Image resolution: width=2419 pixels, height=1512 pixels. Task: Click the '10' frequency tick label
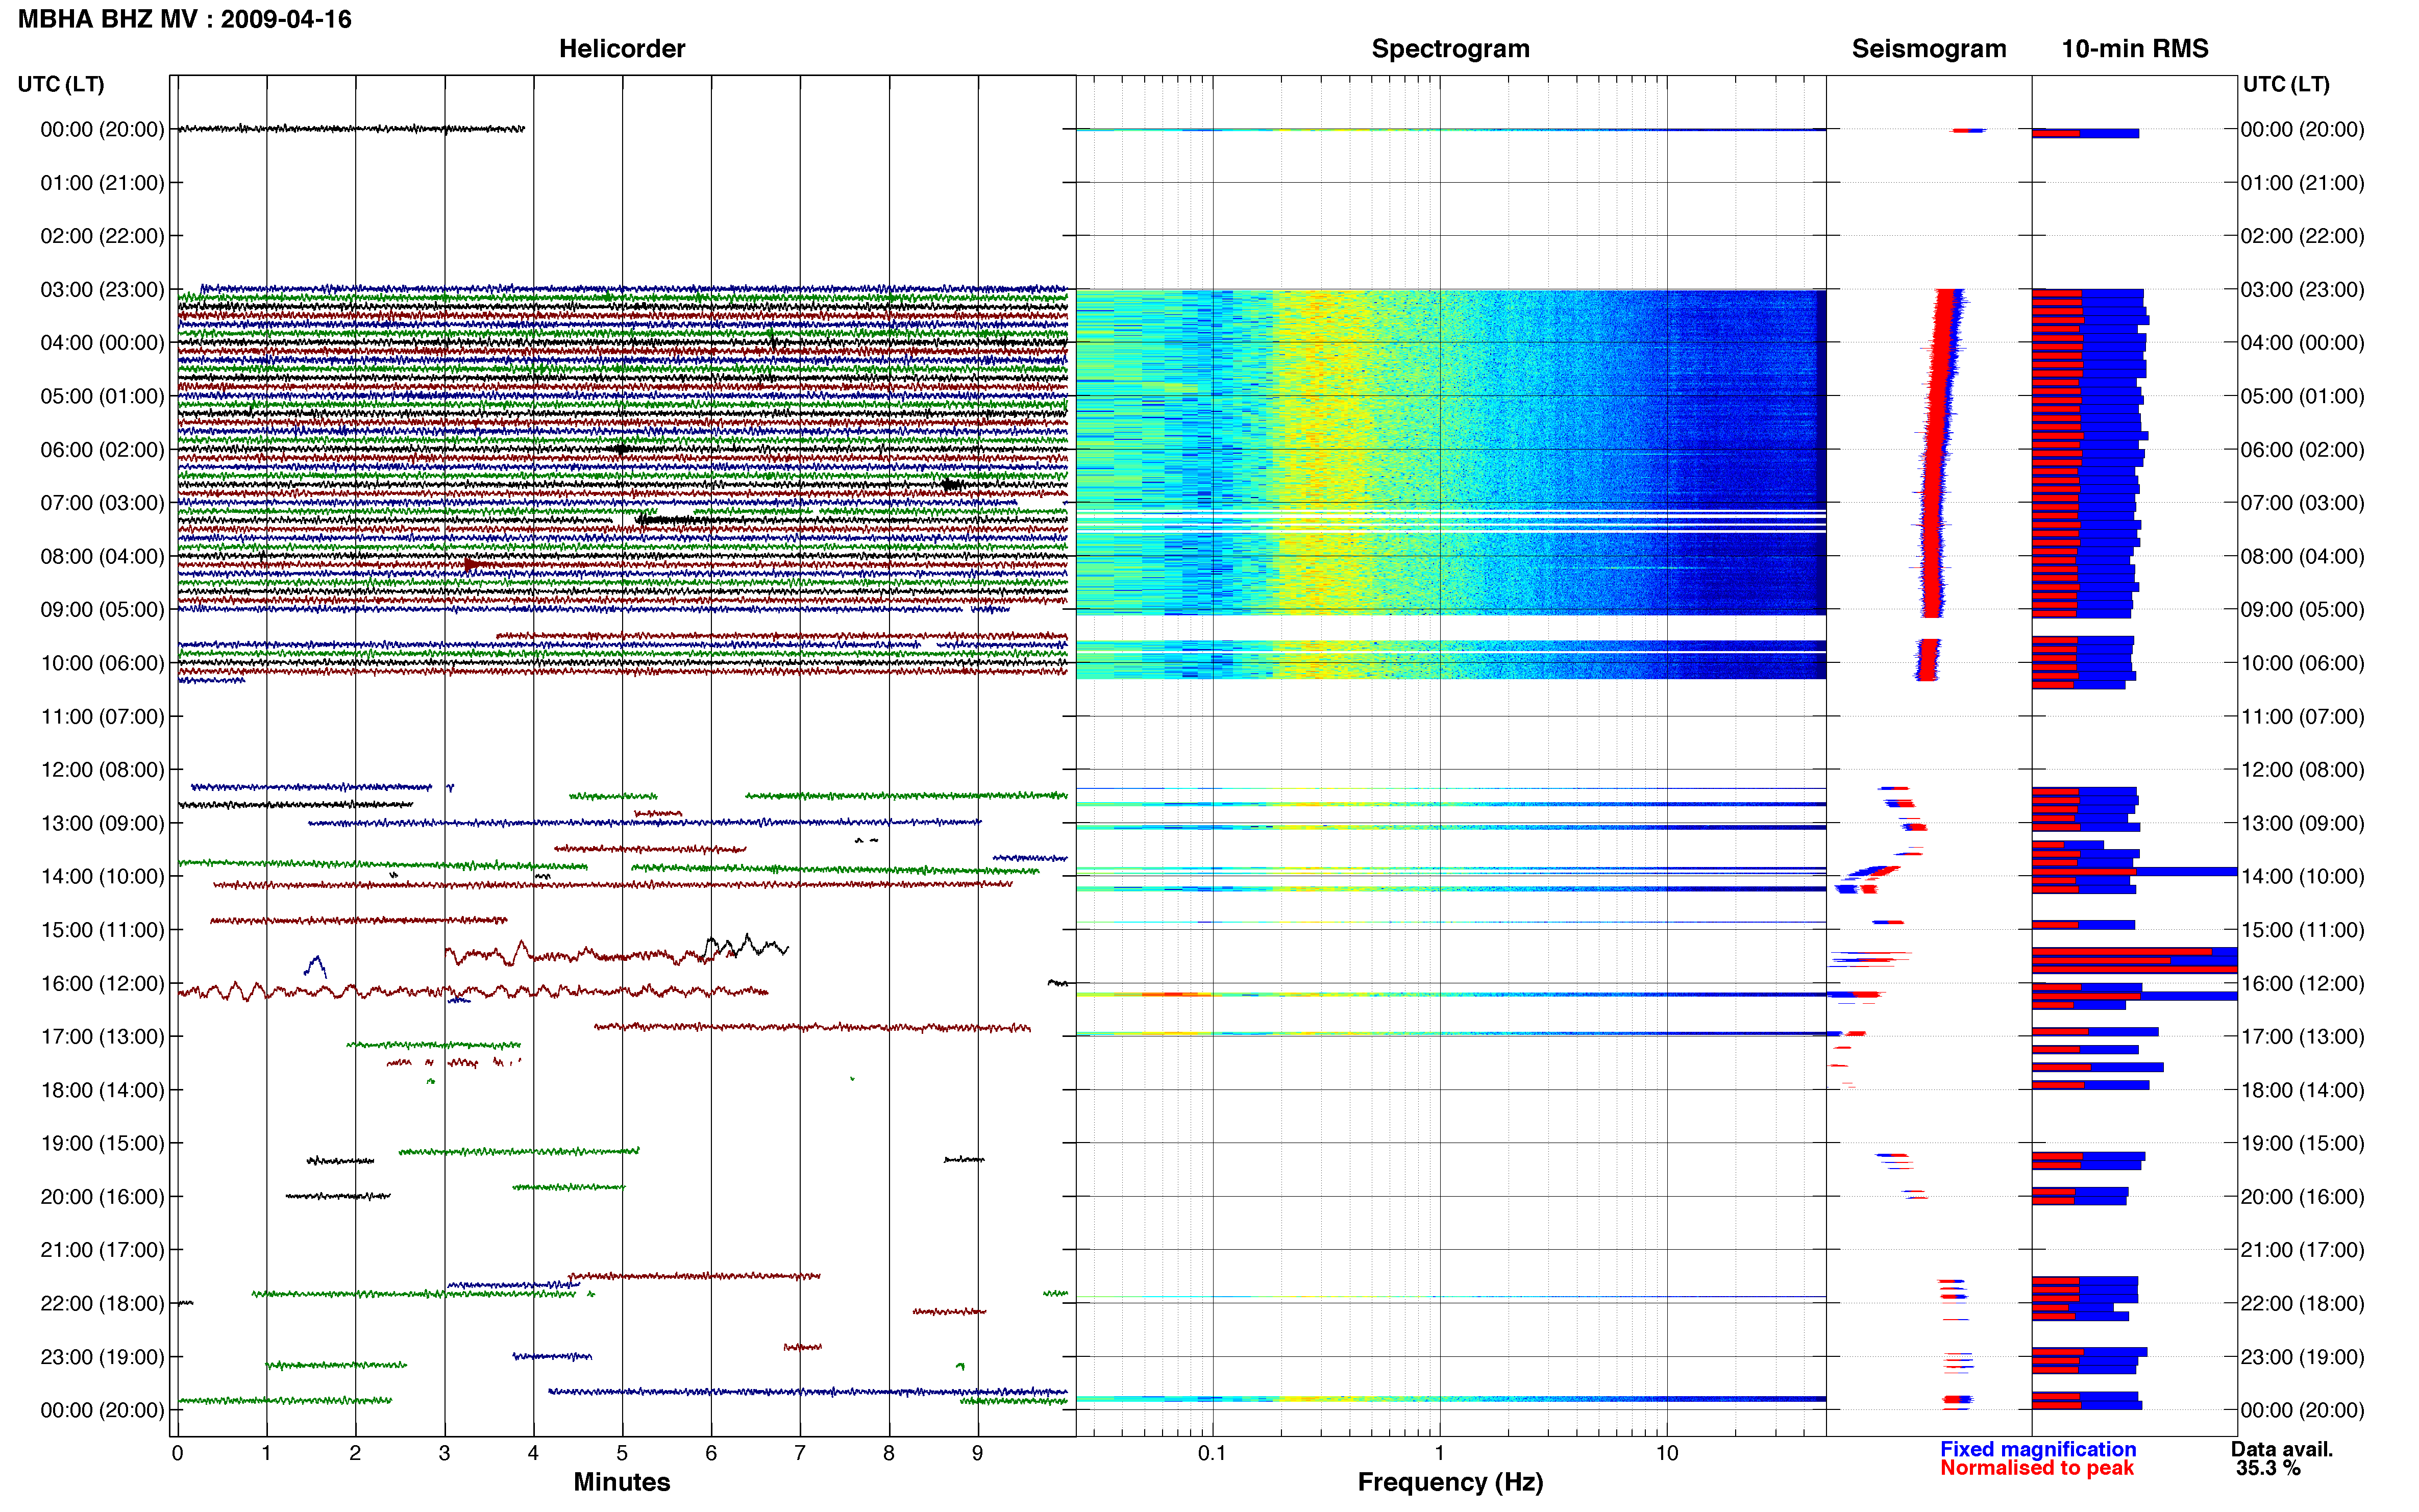[1667, 1454]
